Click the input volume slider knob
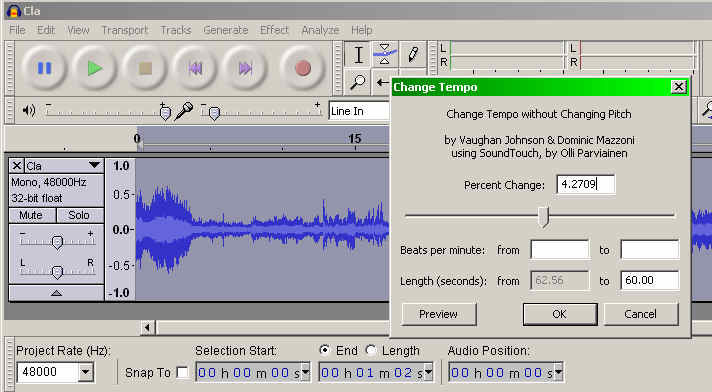Image resolution: width=712 pixels, height=392 pixels. tap(214, 113)
